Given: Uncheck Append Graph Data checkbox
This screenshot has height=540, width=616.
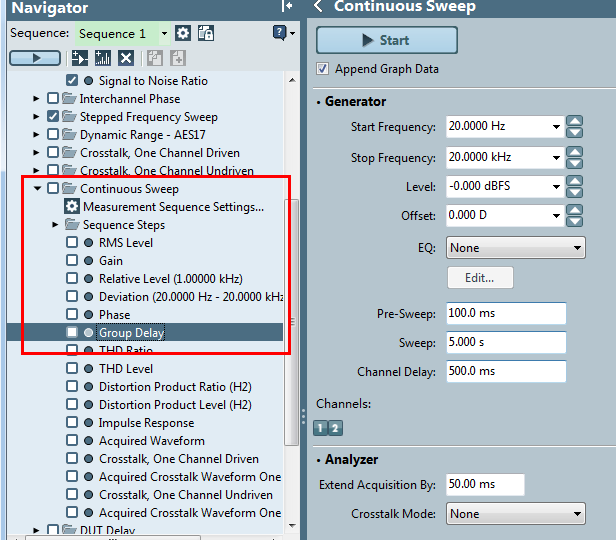Looking at the screenshot, I should coord(323,69).
